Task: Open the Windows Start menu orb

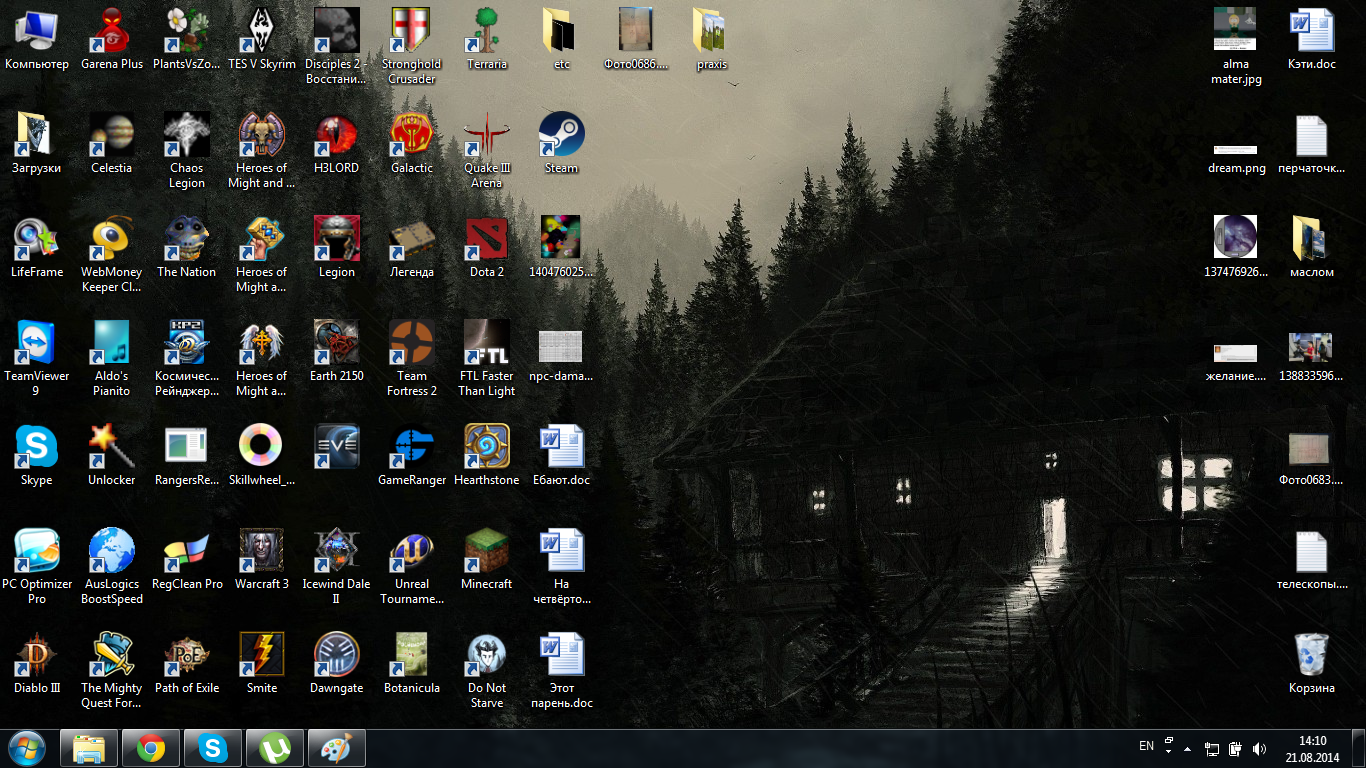Action: pos(27,748)
